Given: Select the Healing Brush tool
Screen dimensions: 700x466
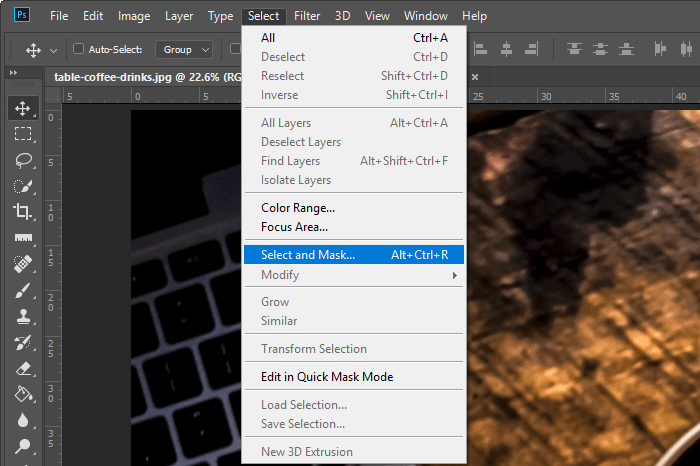Looking at the screenshot, I should 23,264.
